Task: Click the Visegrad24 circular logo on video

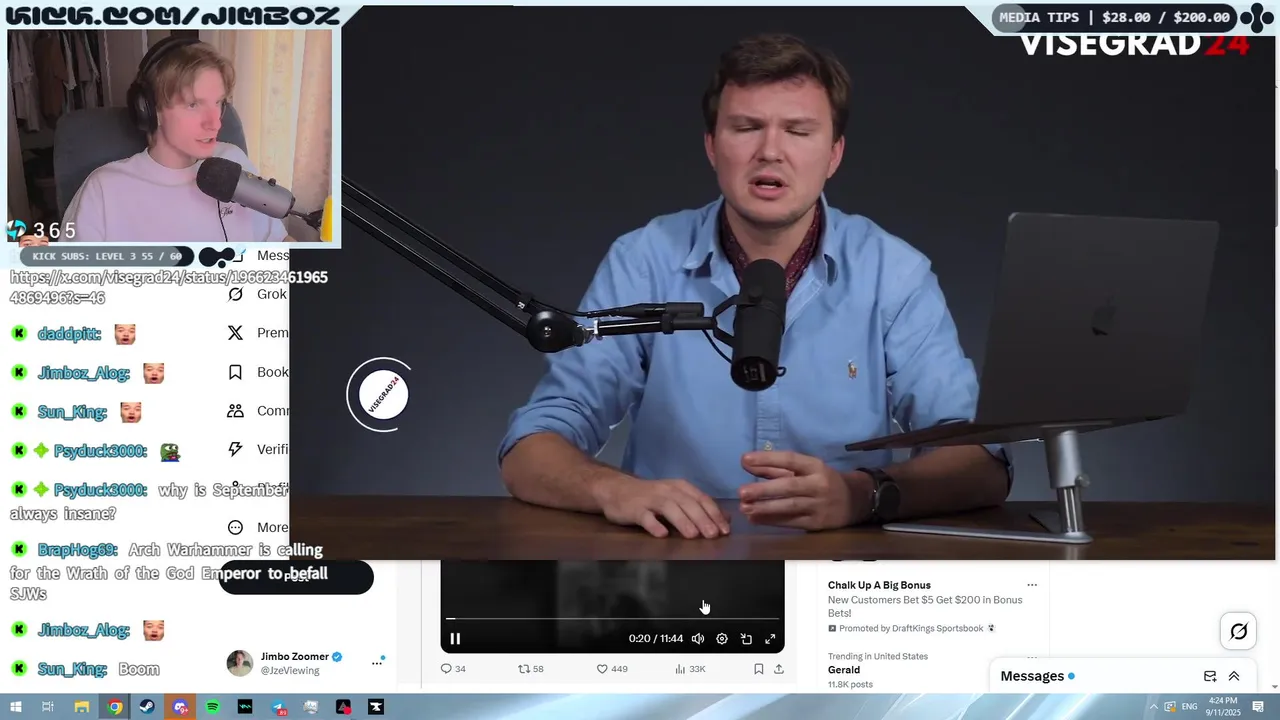Action: 381,395
